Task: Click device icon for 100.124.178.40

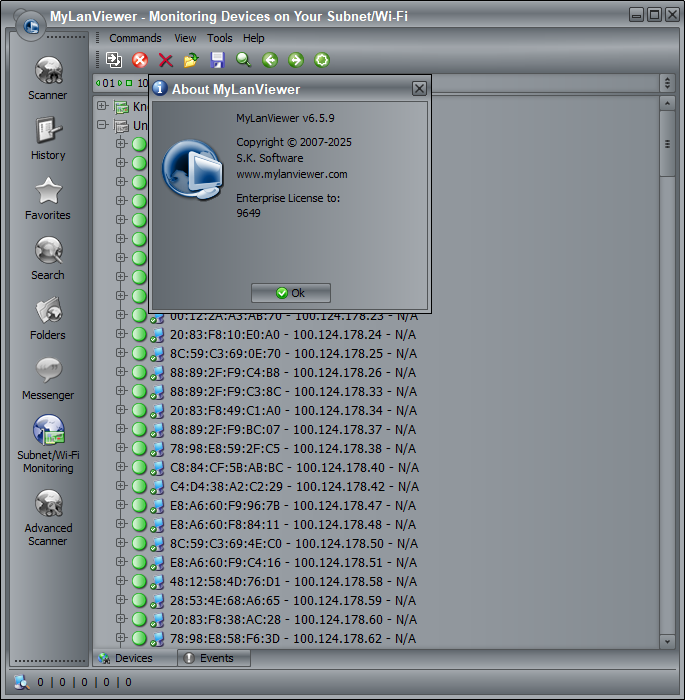Action: click(x=157, y=468)
